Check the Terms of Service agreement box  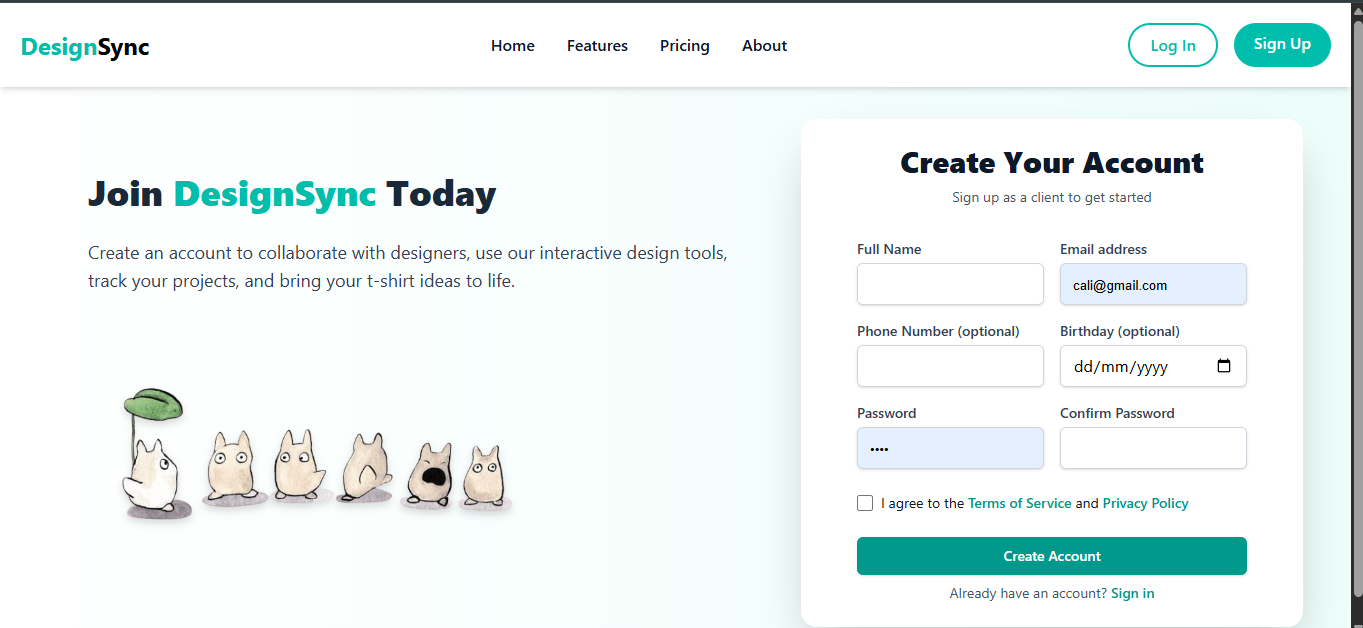pyautogui.click(x=865, y=503)
